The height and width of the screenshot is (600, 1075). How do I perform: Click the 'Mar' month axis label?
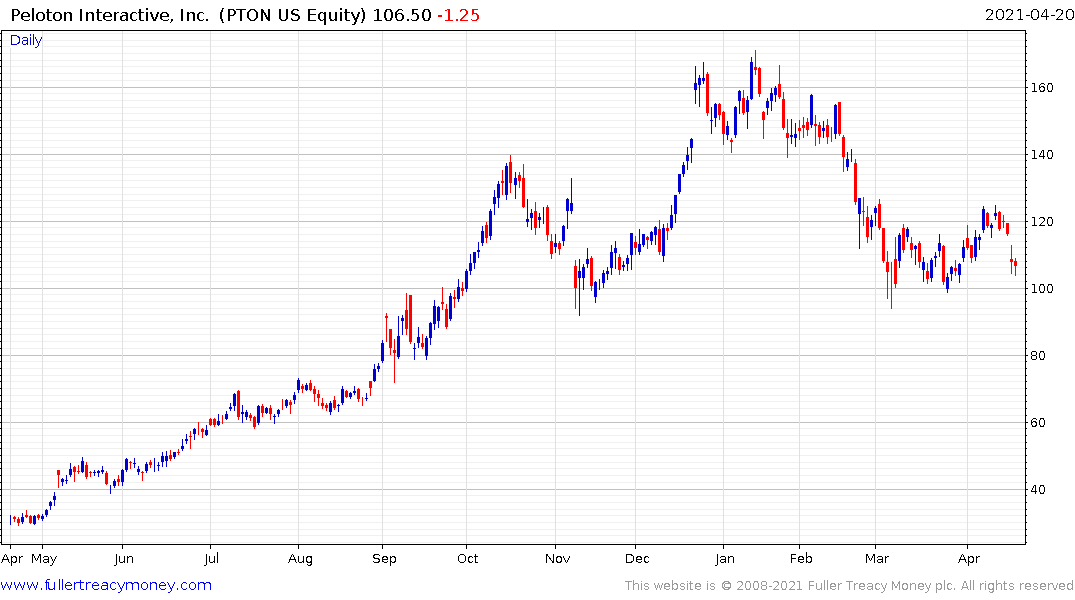point(877,559)
